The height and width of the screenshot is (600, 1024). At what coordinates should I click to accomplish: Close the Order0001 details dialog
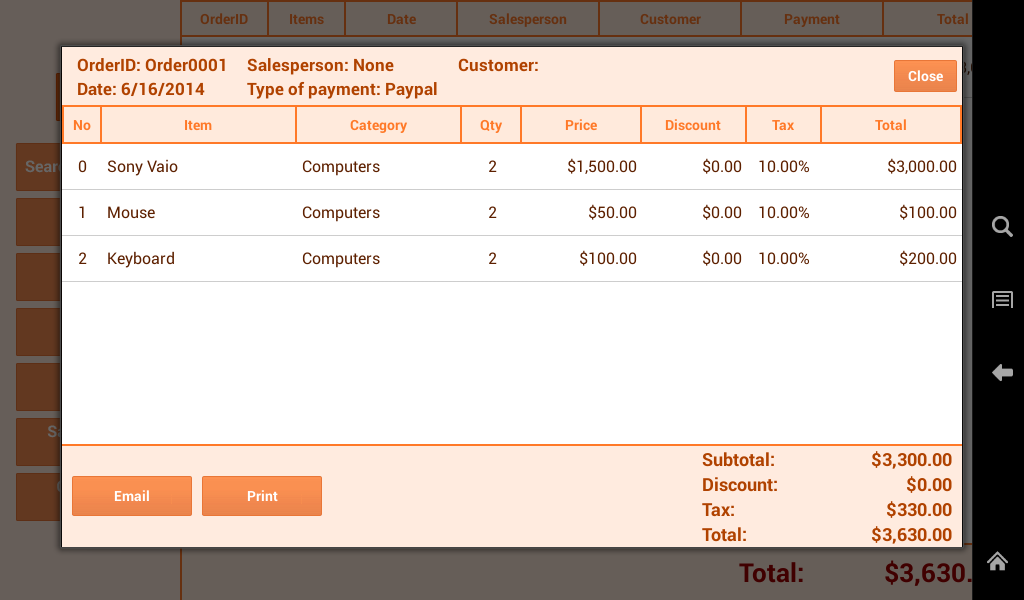point(924,75)
